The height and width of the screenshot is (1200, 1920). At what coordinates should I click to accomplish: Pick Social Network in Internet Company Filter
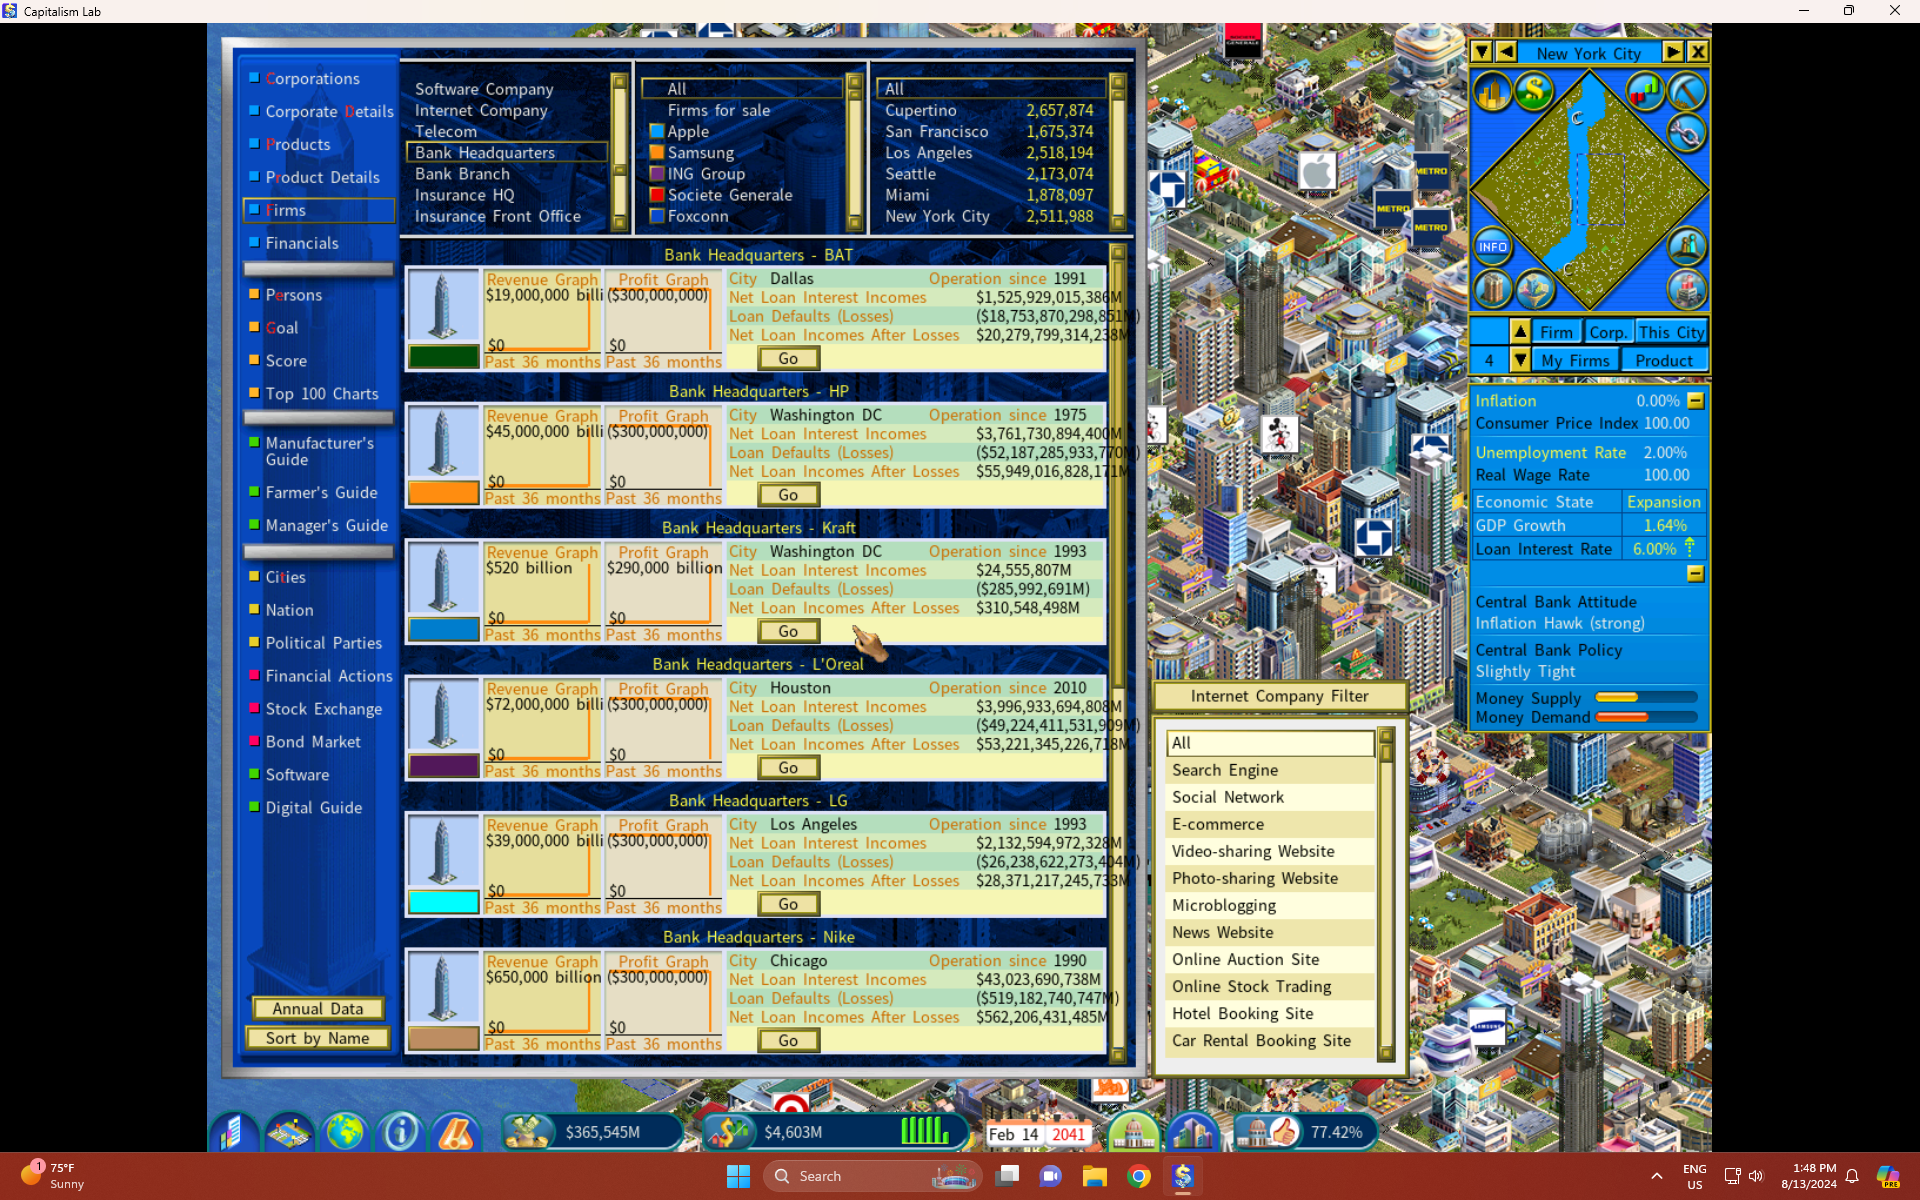(1270, 797)
